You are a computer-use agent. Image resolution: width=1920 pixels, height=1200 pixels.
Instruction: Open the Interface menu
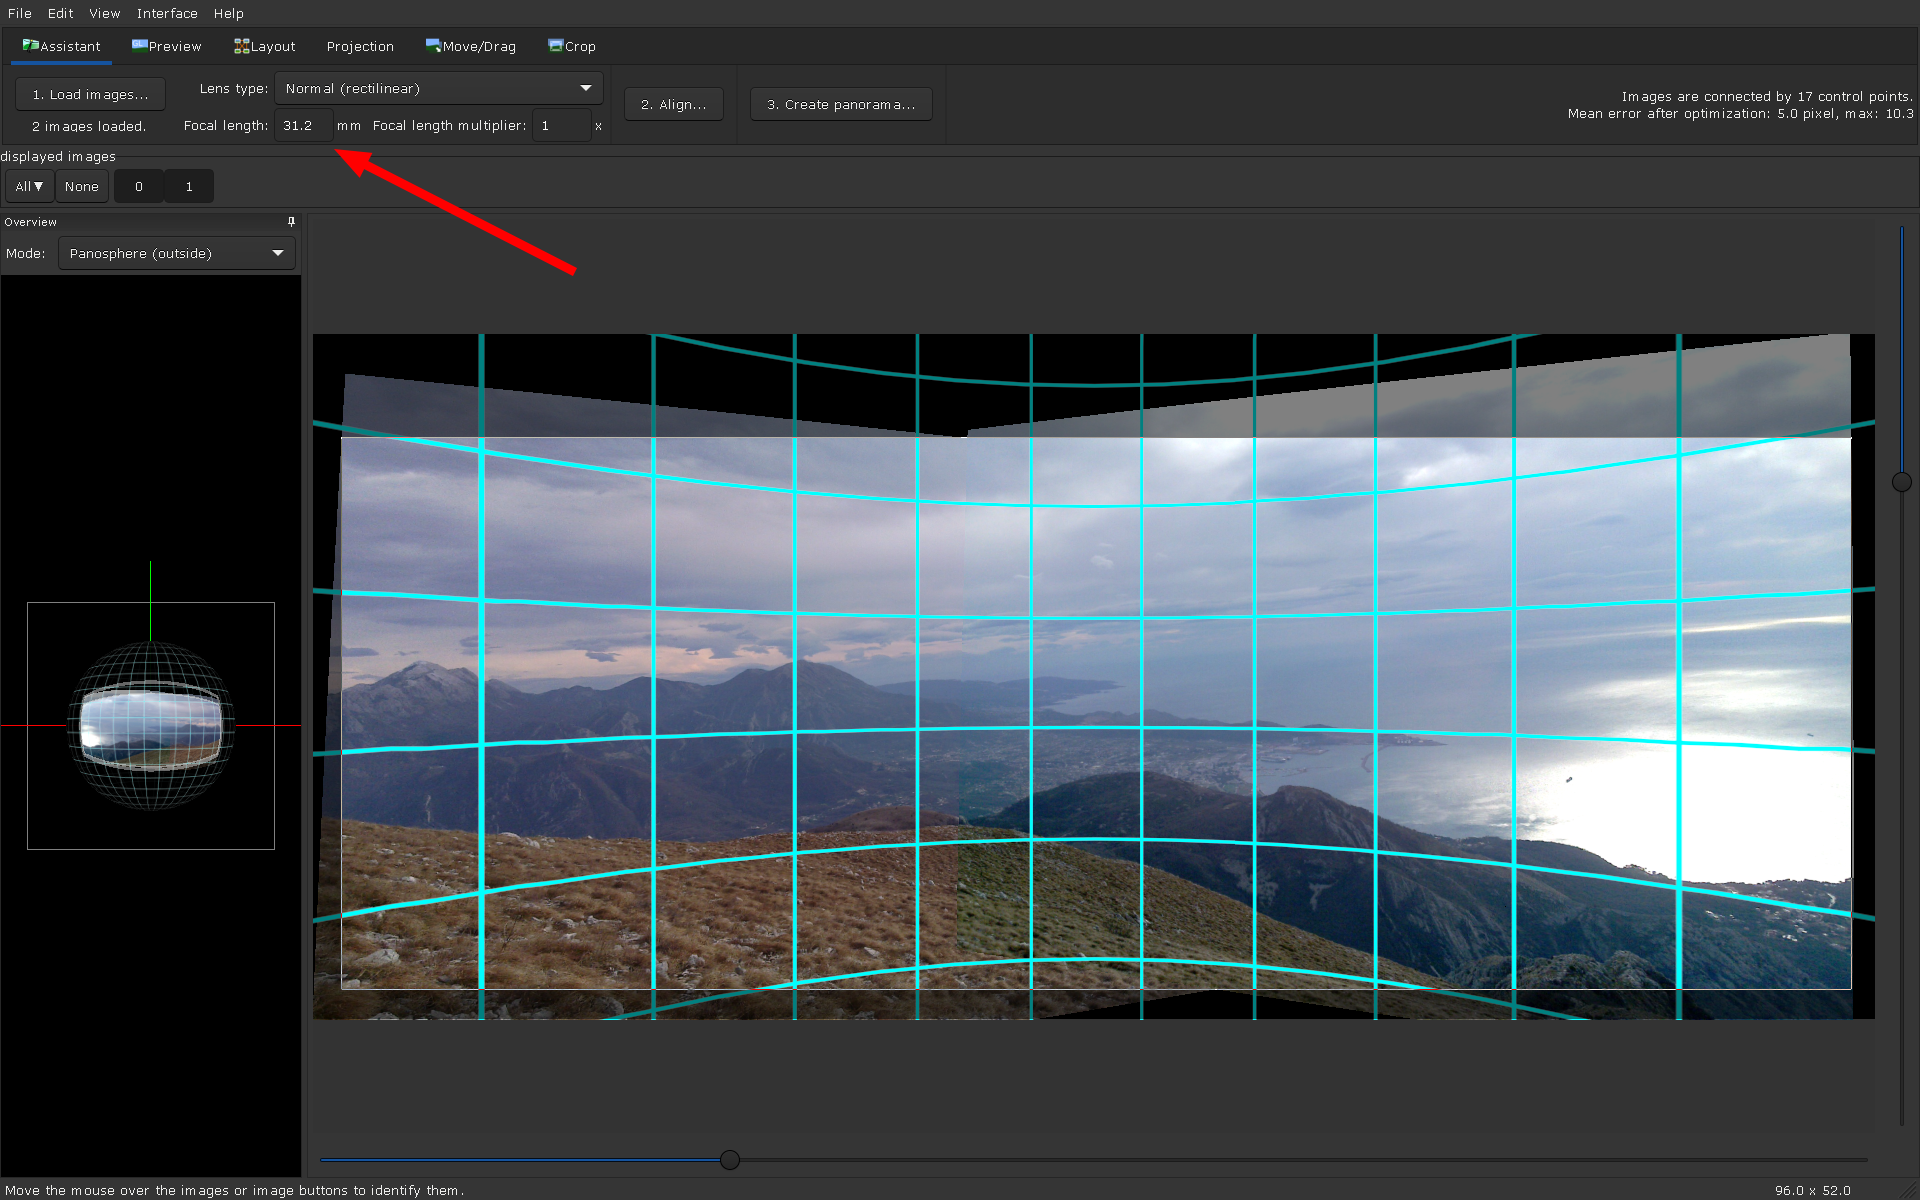(x=167, y=13)
